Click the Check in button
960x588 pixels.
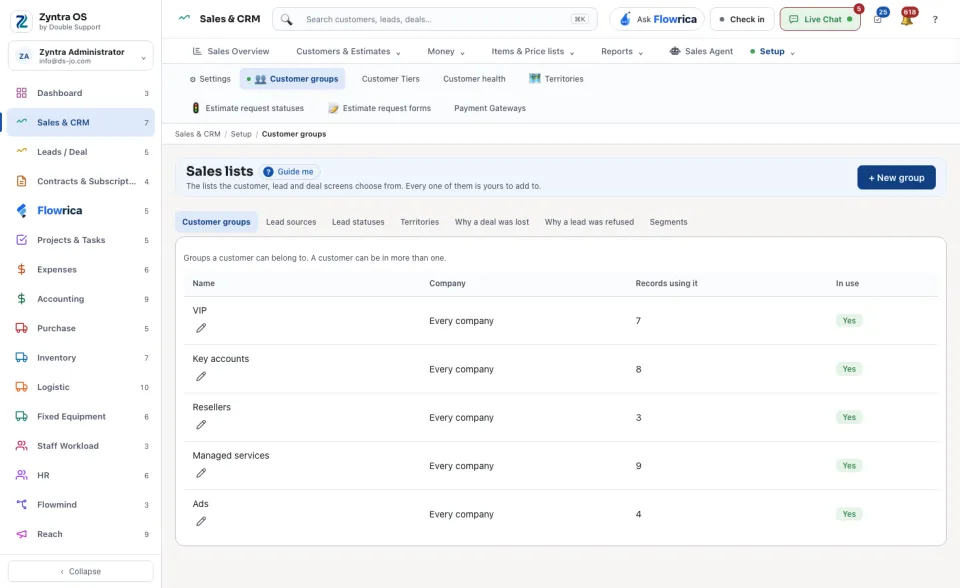[x=742, y=20]
